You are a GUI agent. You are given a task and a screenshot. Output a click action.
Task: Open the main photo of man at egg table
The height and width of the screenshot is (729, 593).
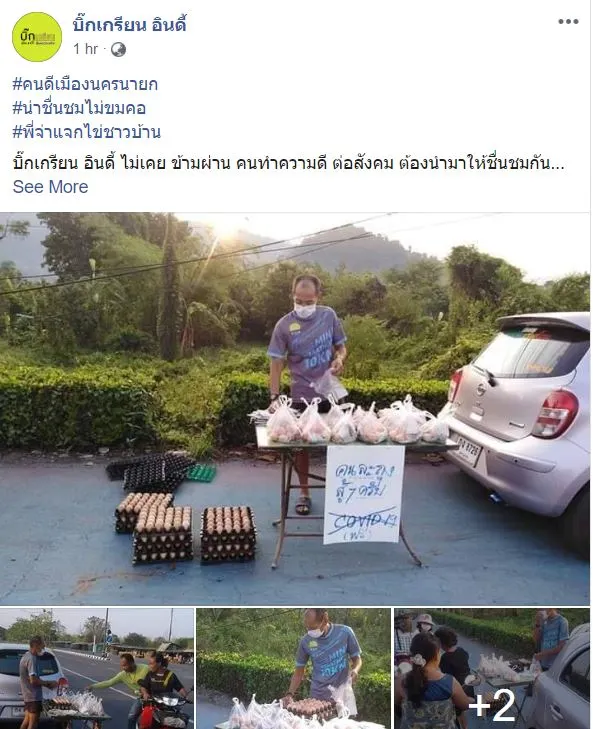coord(295,409)
